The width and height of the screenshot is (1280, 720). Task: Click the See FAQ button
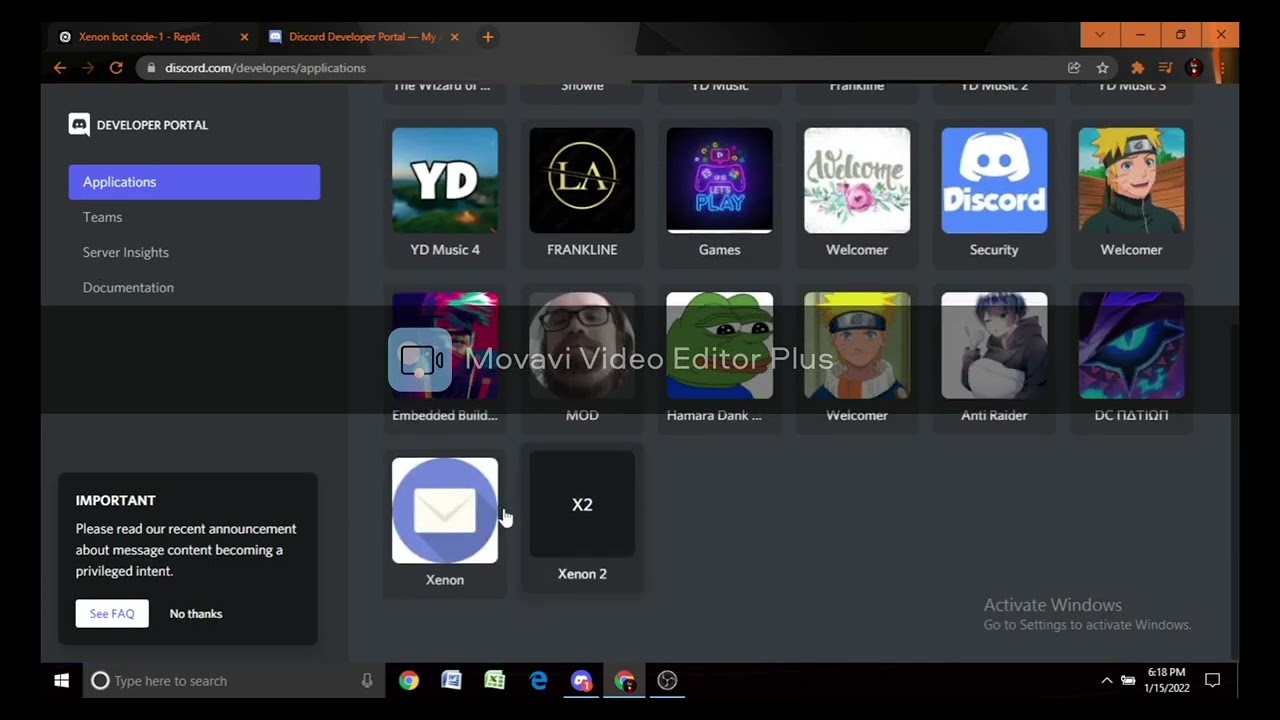tap(112, 614)
